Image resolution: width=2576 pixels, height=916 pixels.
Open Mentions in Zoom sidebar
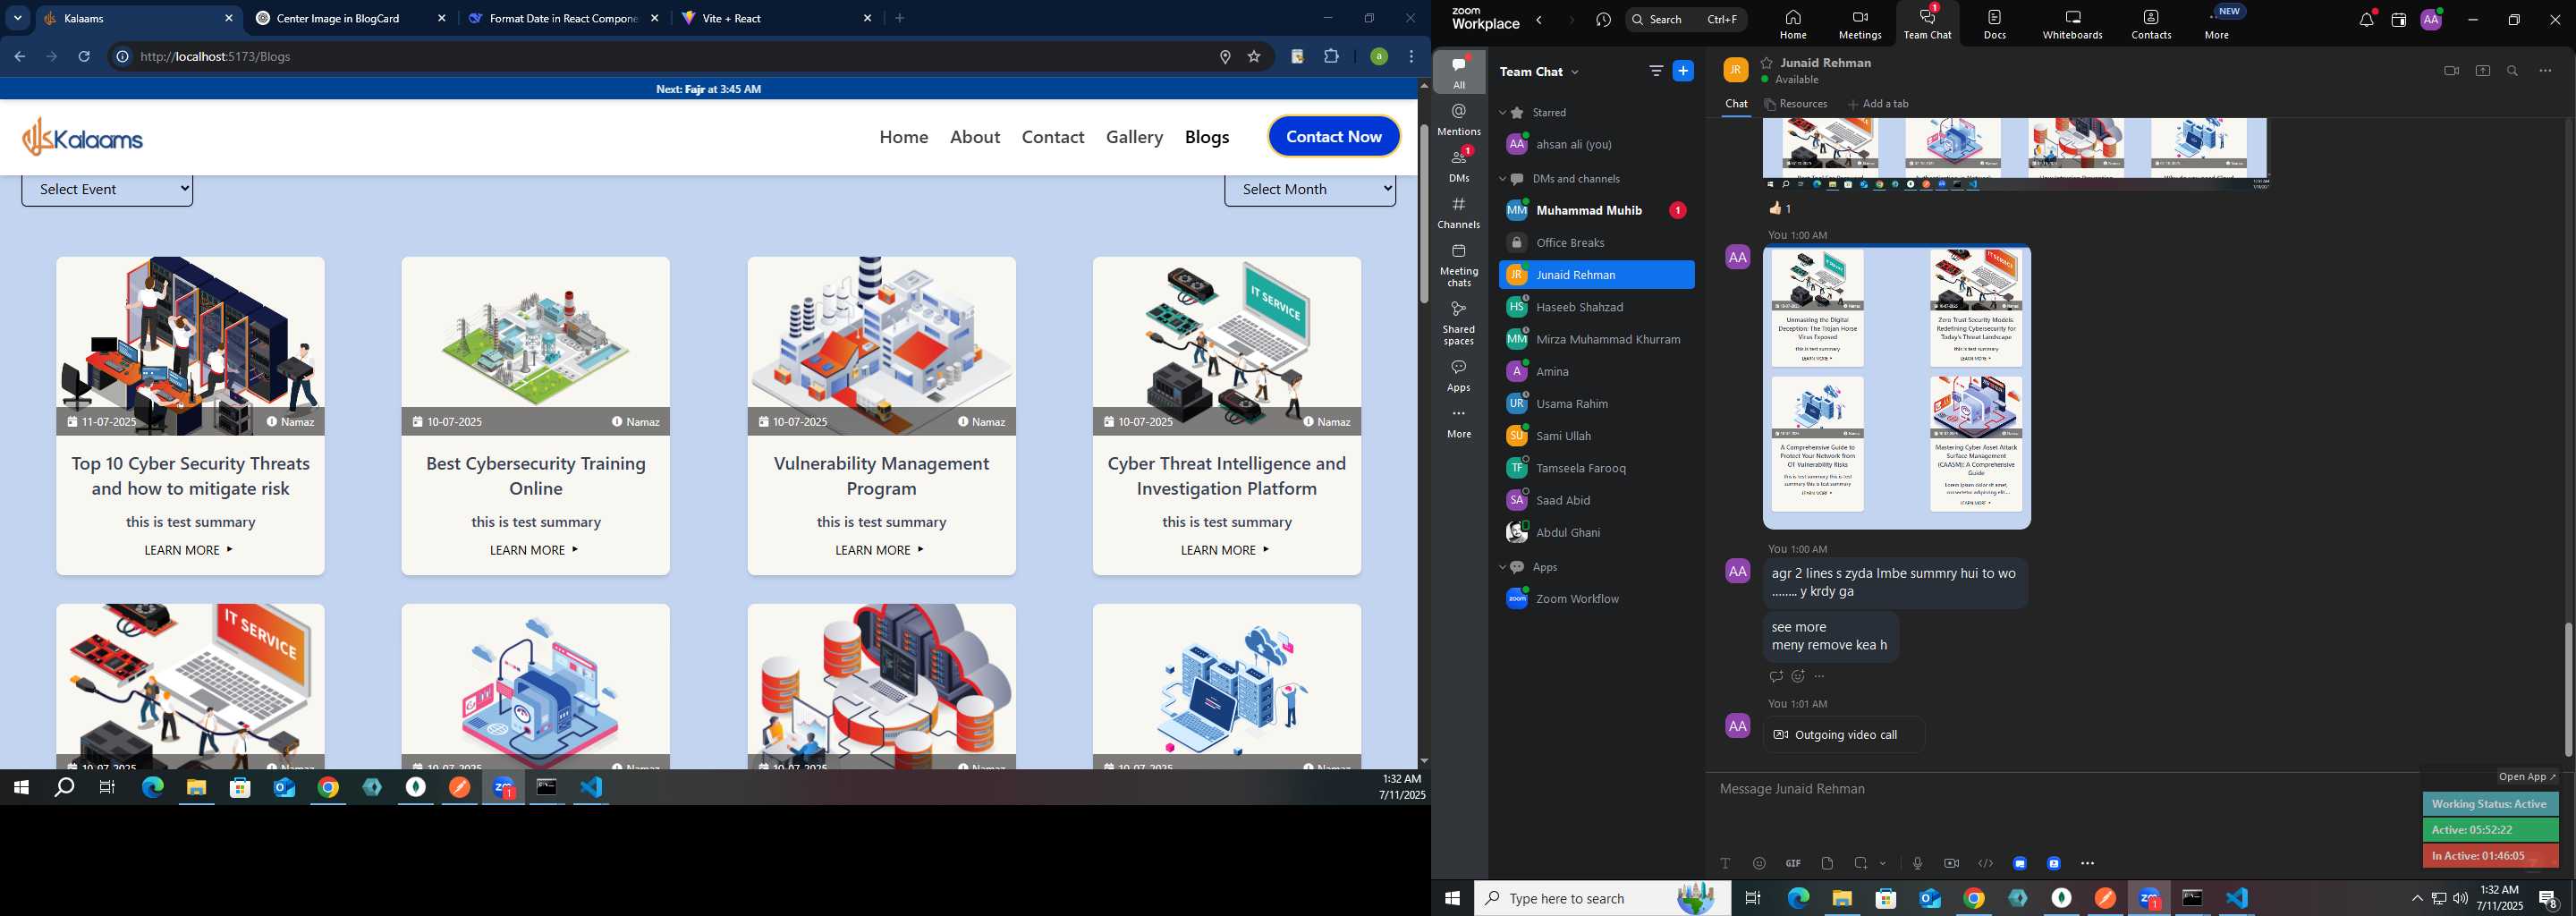[1459, 119]
